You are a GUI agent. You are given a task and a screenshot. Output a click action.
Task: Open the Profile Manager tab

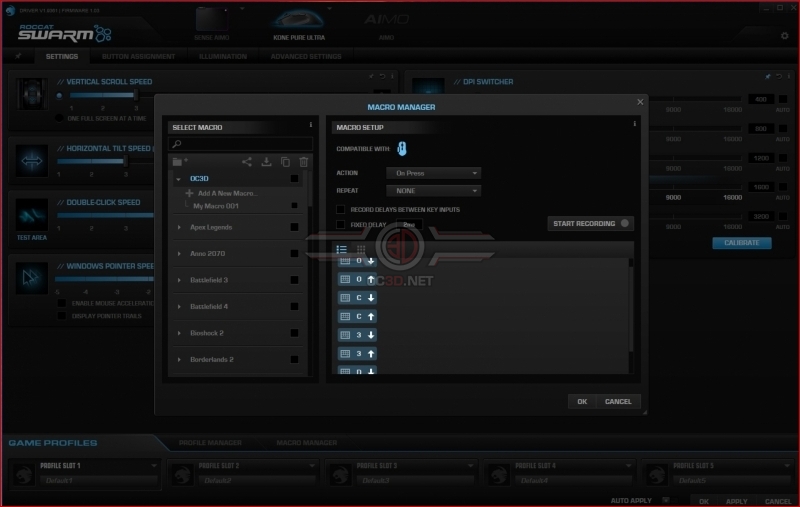(x=210, y=443)
